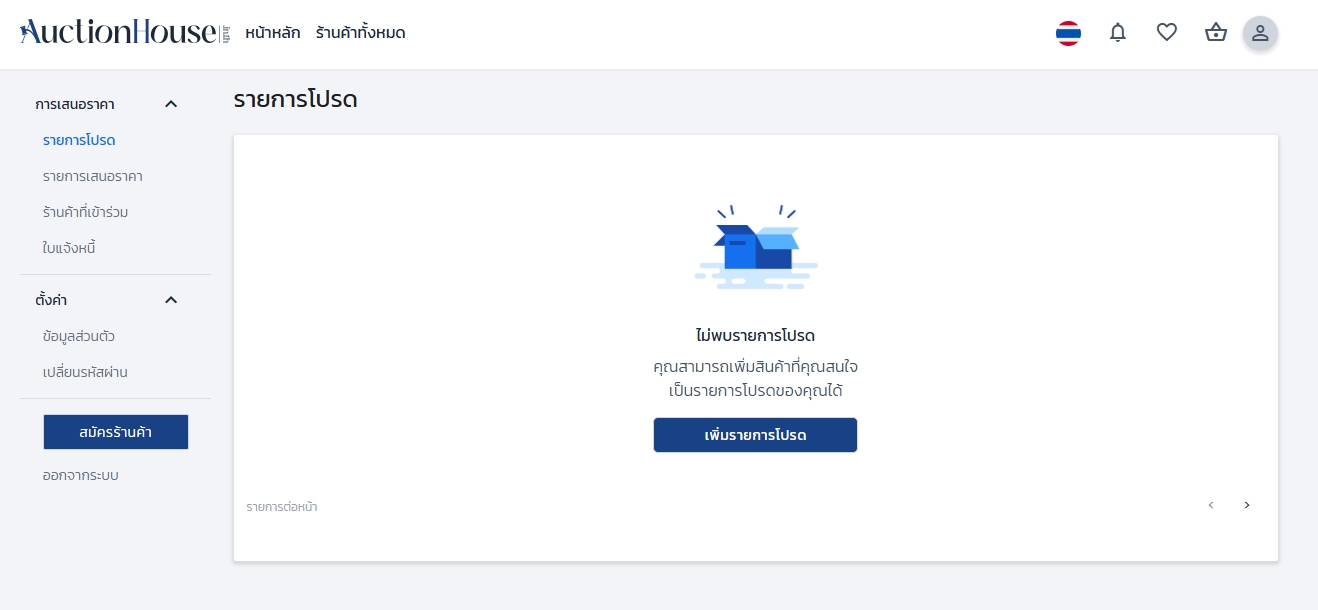The width and height of the screenshot is (1318, 610).
Task: Switch to the หน้าหลัก menu item
Action: (270, 33)
